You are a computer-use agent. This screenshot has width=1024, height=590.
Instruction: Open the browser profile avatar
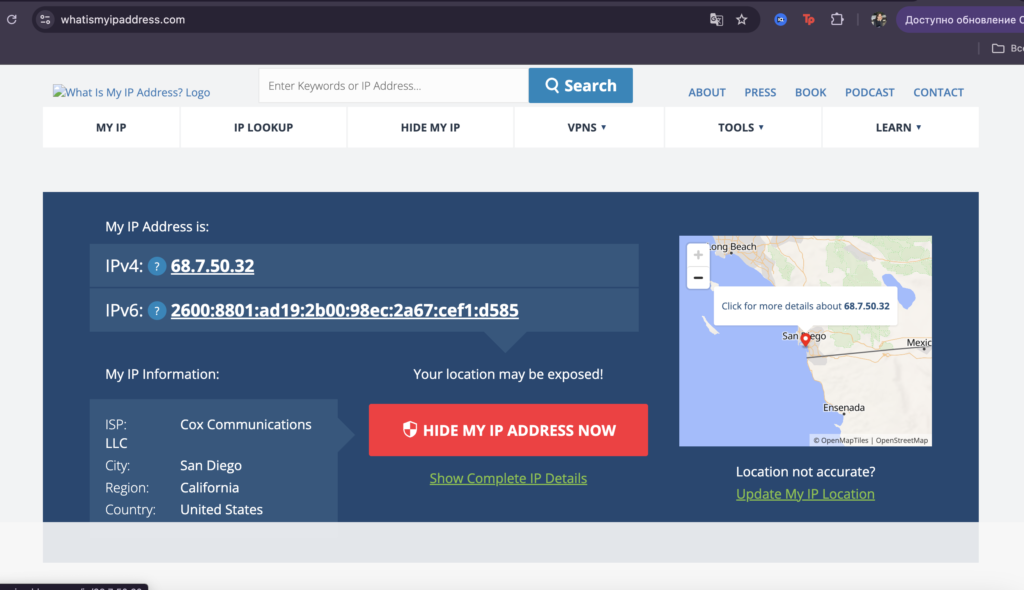[878, 20]
